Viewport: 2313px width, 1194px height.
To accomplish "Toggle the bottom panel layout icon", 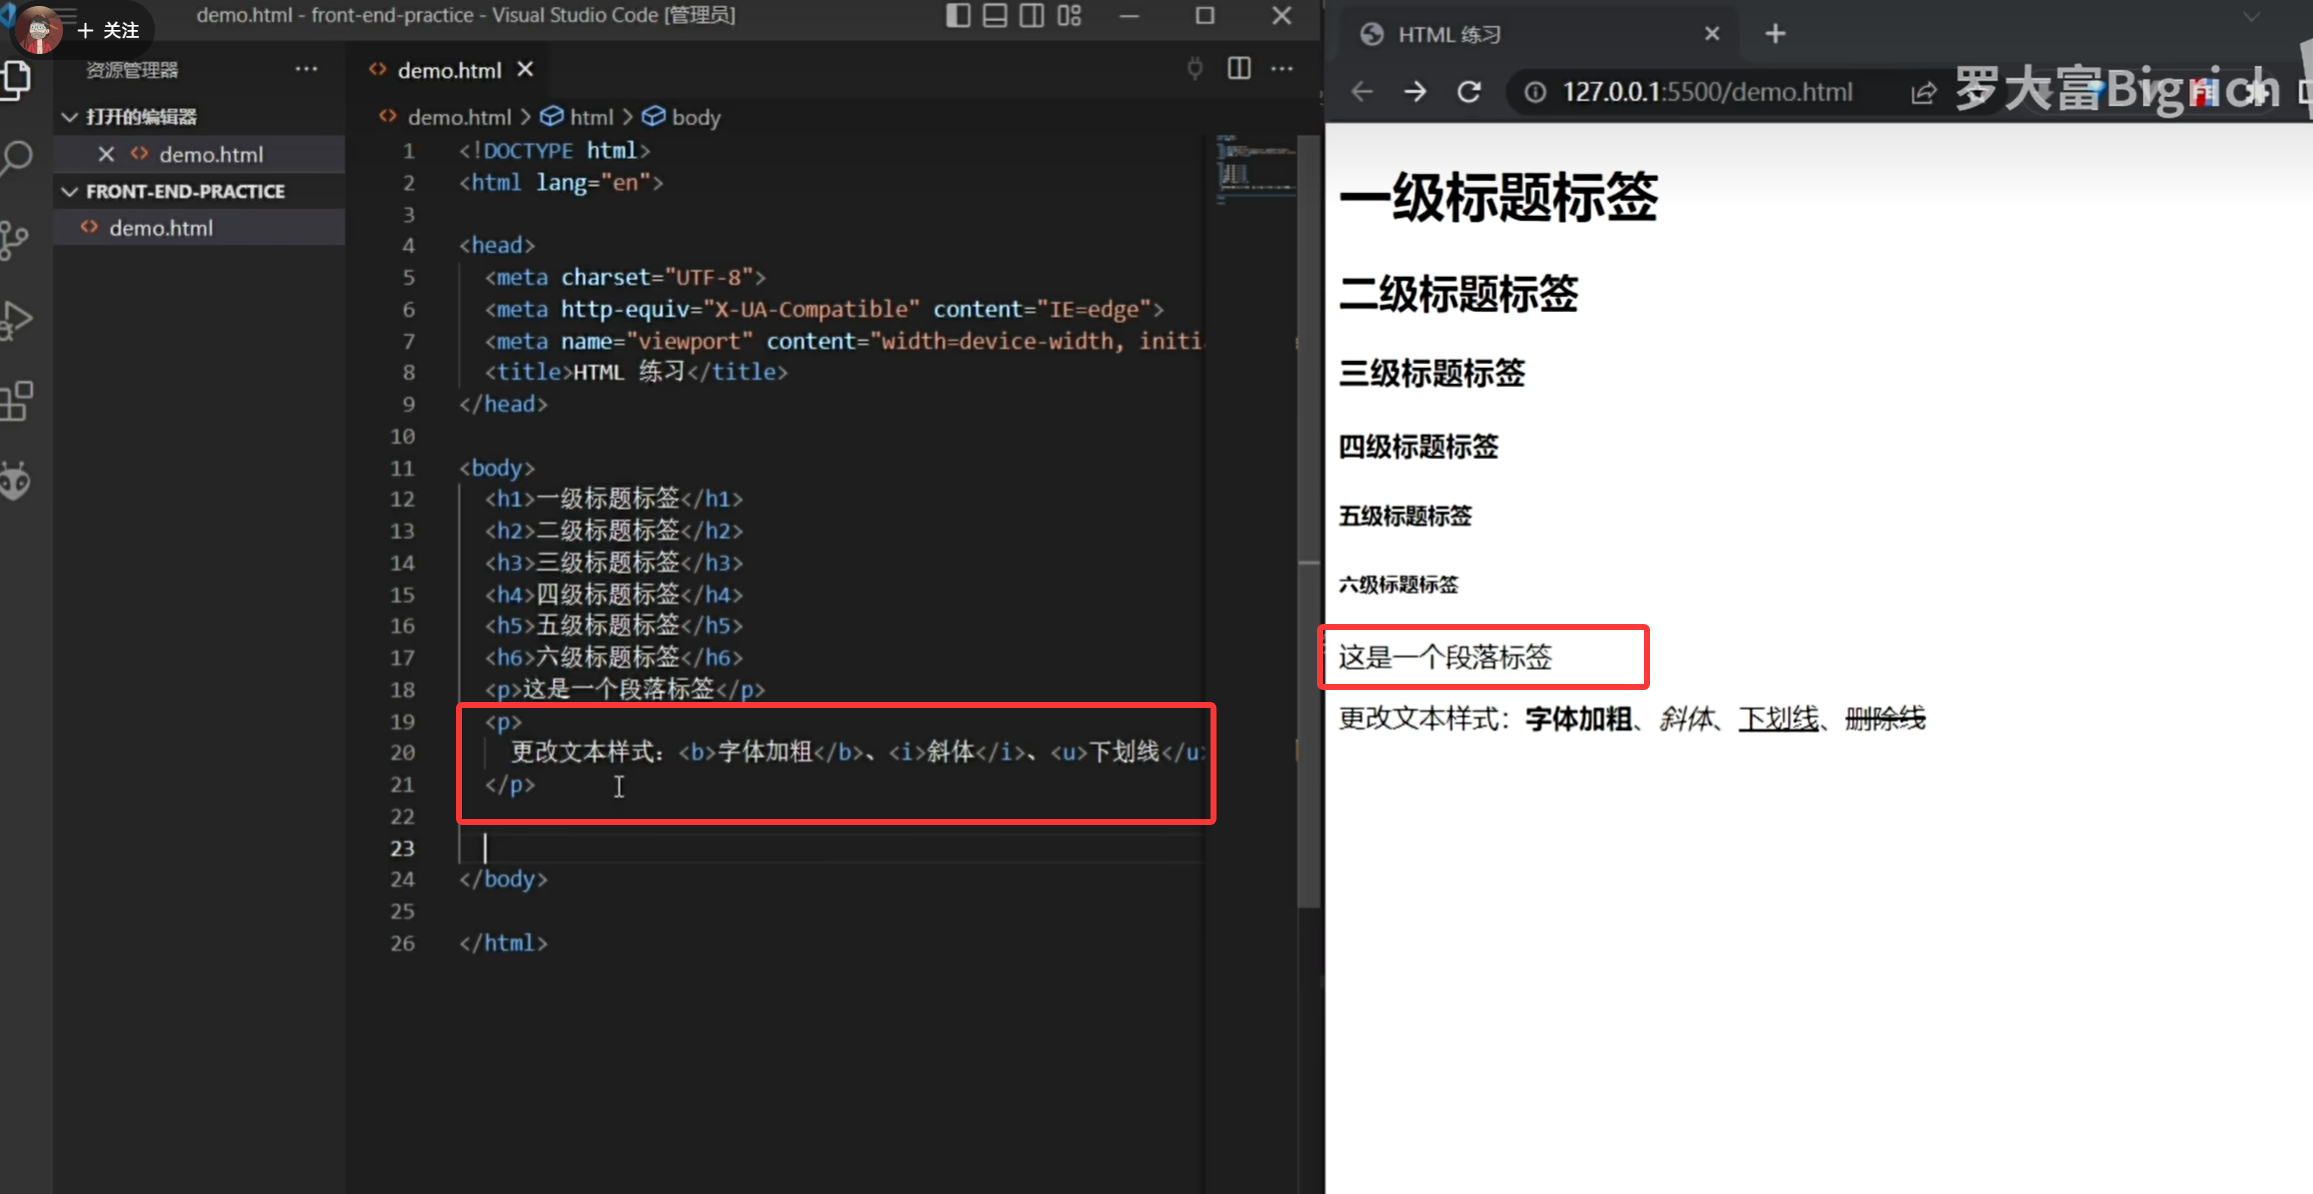I will (994, 15).
